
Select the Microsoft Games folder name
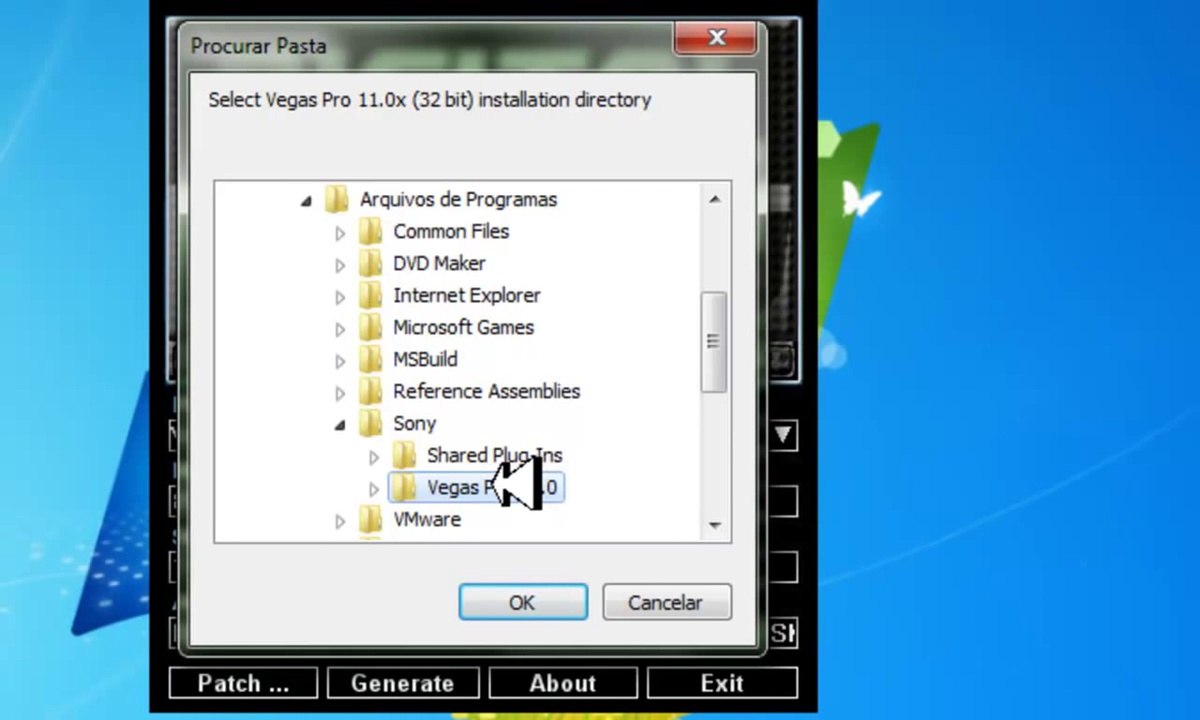(463, 327)
